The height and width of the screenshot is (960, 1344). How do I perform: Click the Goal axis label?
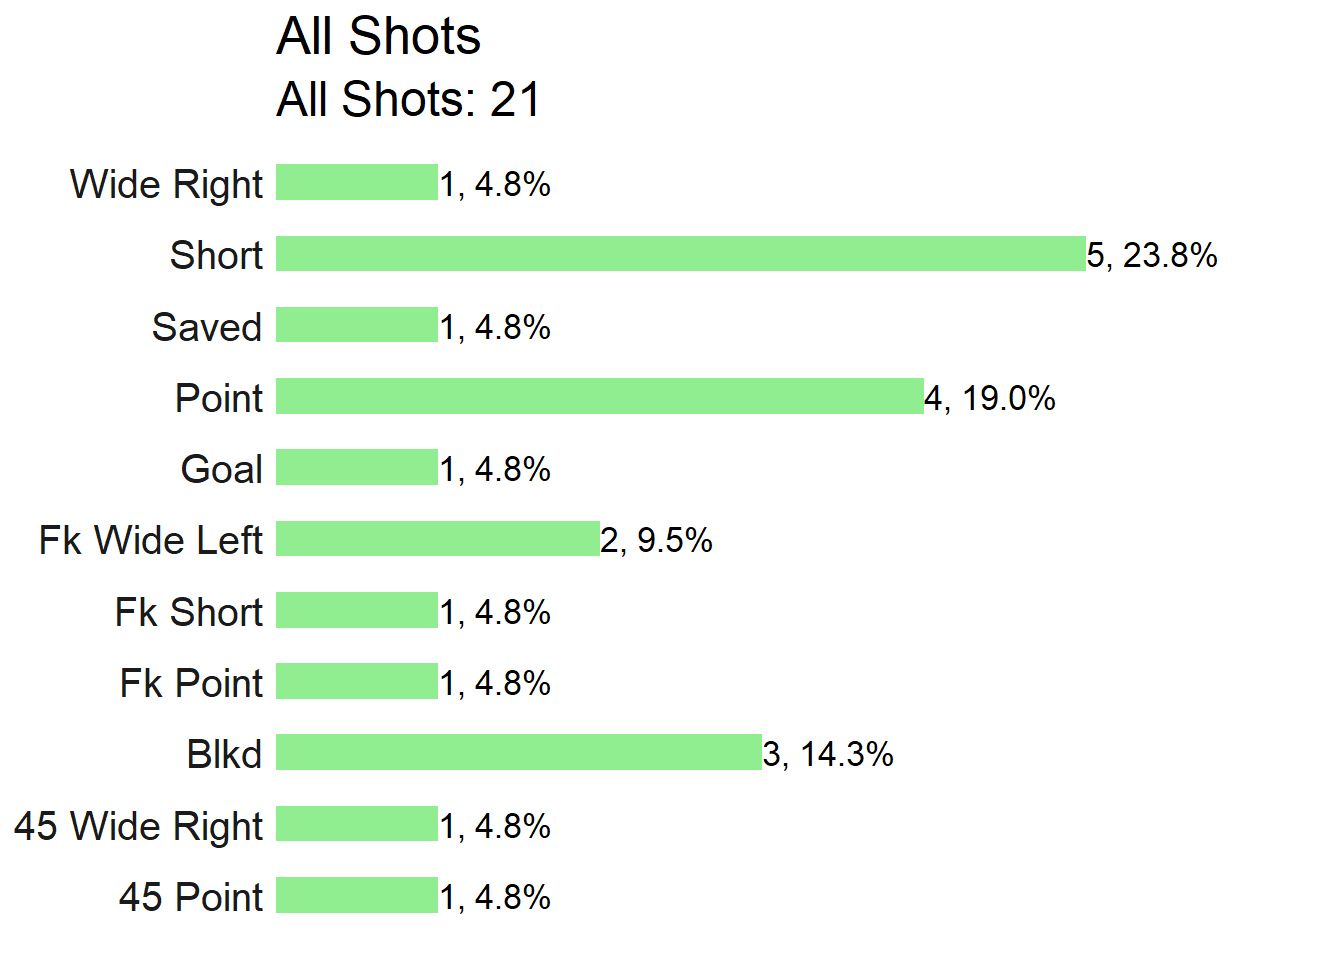coord(222,469)
